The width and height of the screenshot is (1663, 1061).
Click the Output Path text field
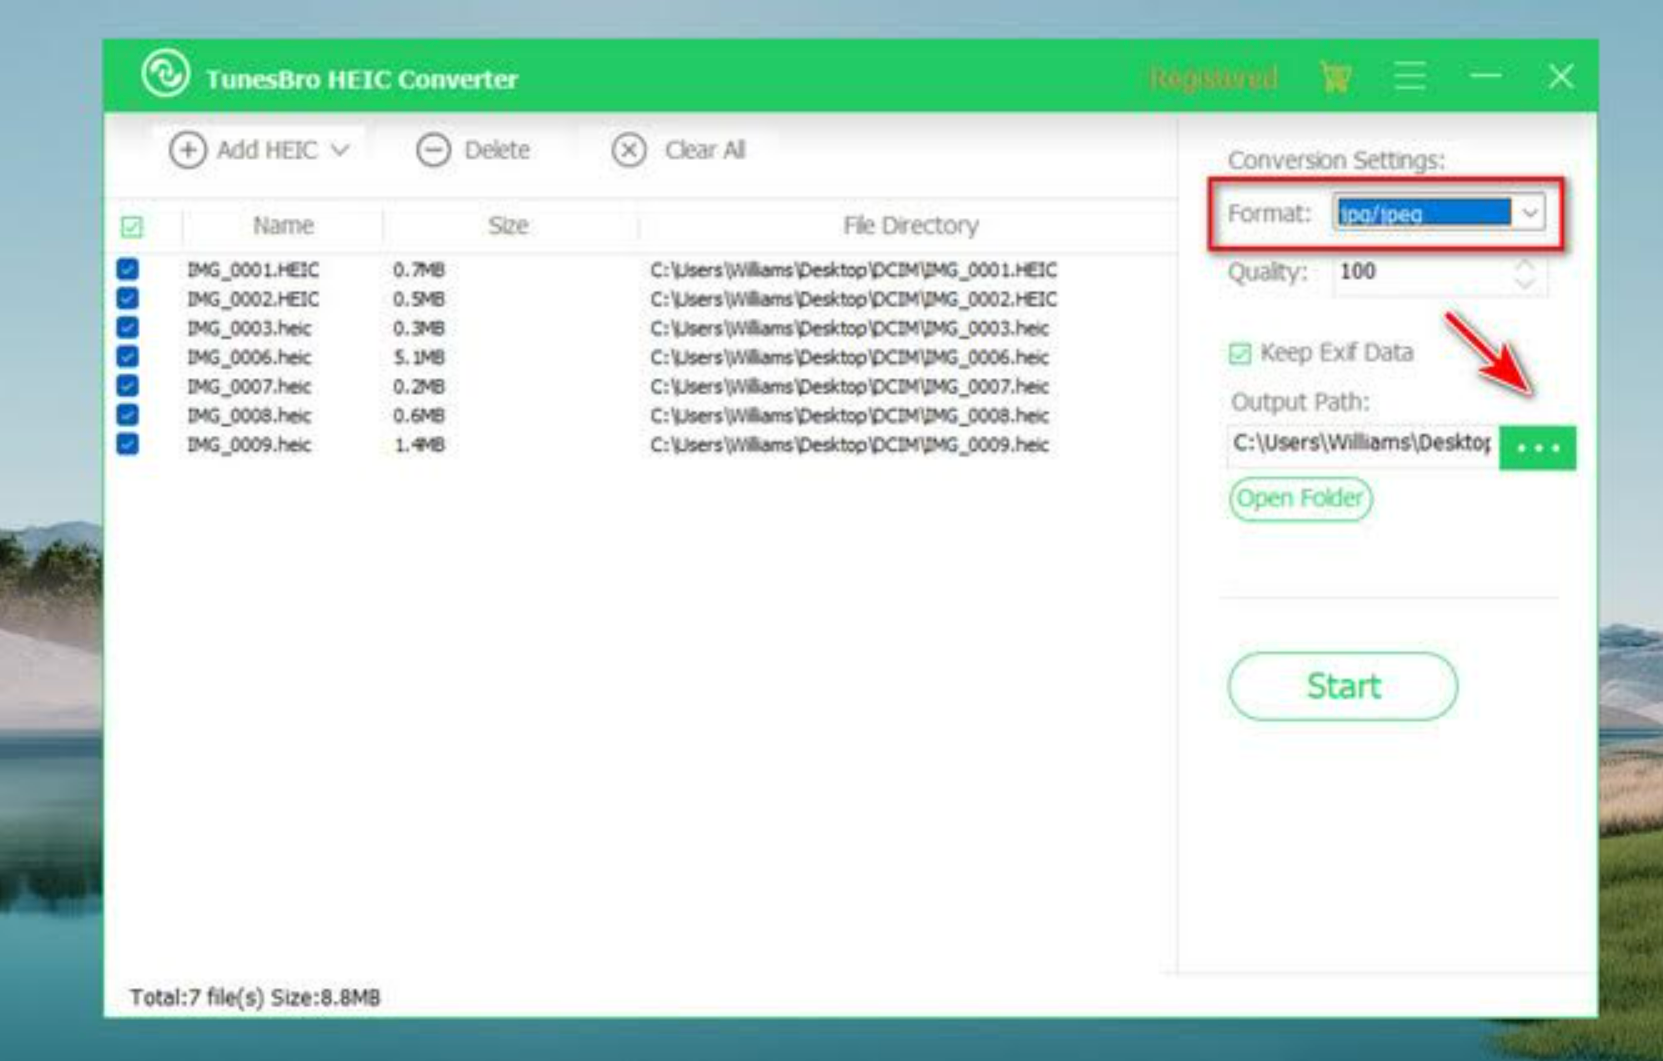1361,444
